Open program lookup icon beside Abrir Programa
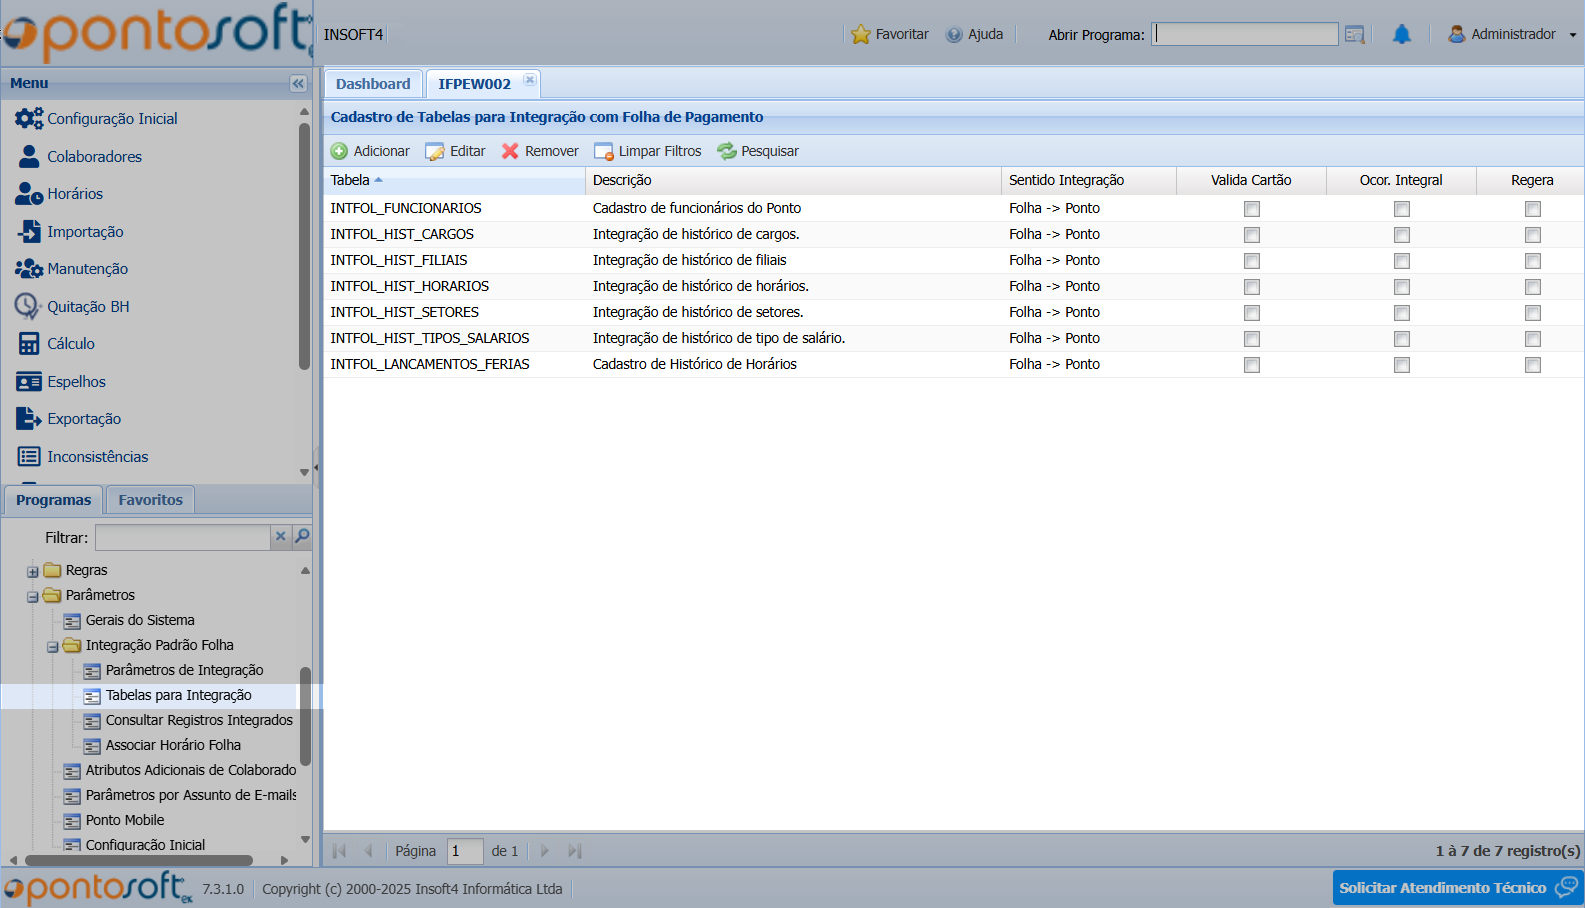 (1354, 35)
